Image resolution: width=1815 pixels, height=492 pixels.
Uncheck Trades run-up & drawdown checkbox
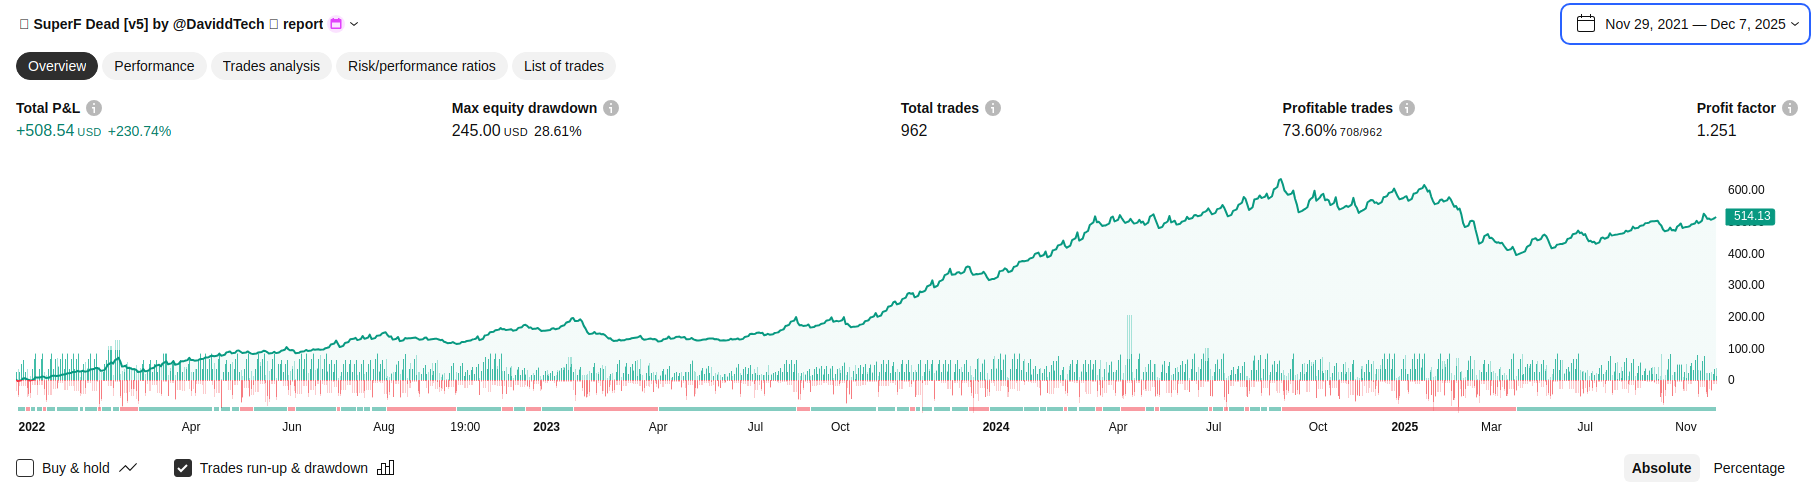click(x=183, y=468)
